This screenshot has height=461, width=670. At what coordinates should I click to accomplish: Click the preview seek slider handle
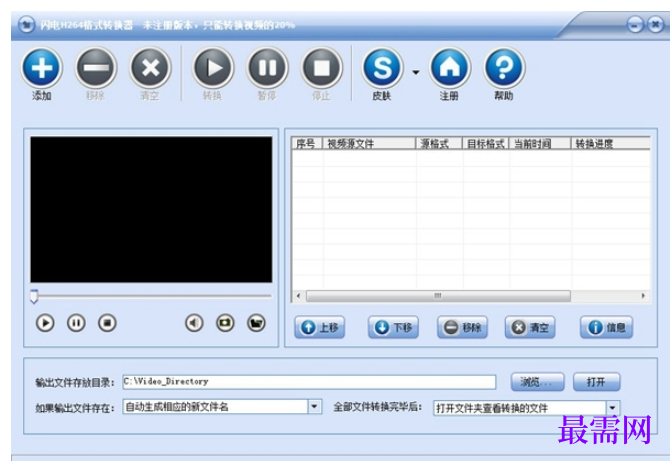[x=34, y=296]
